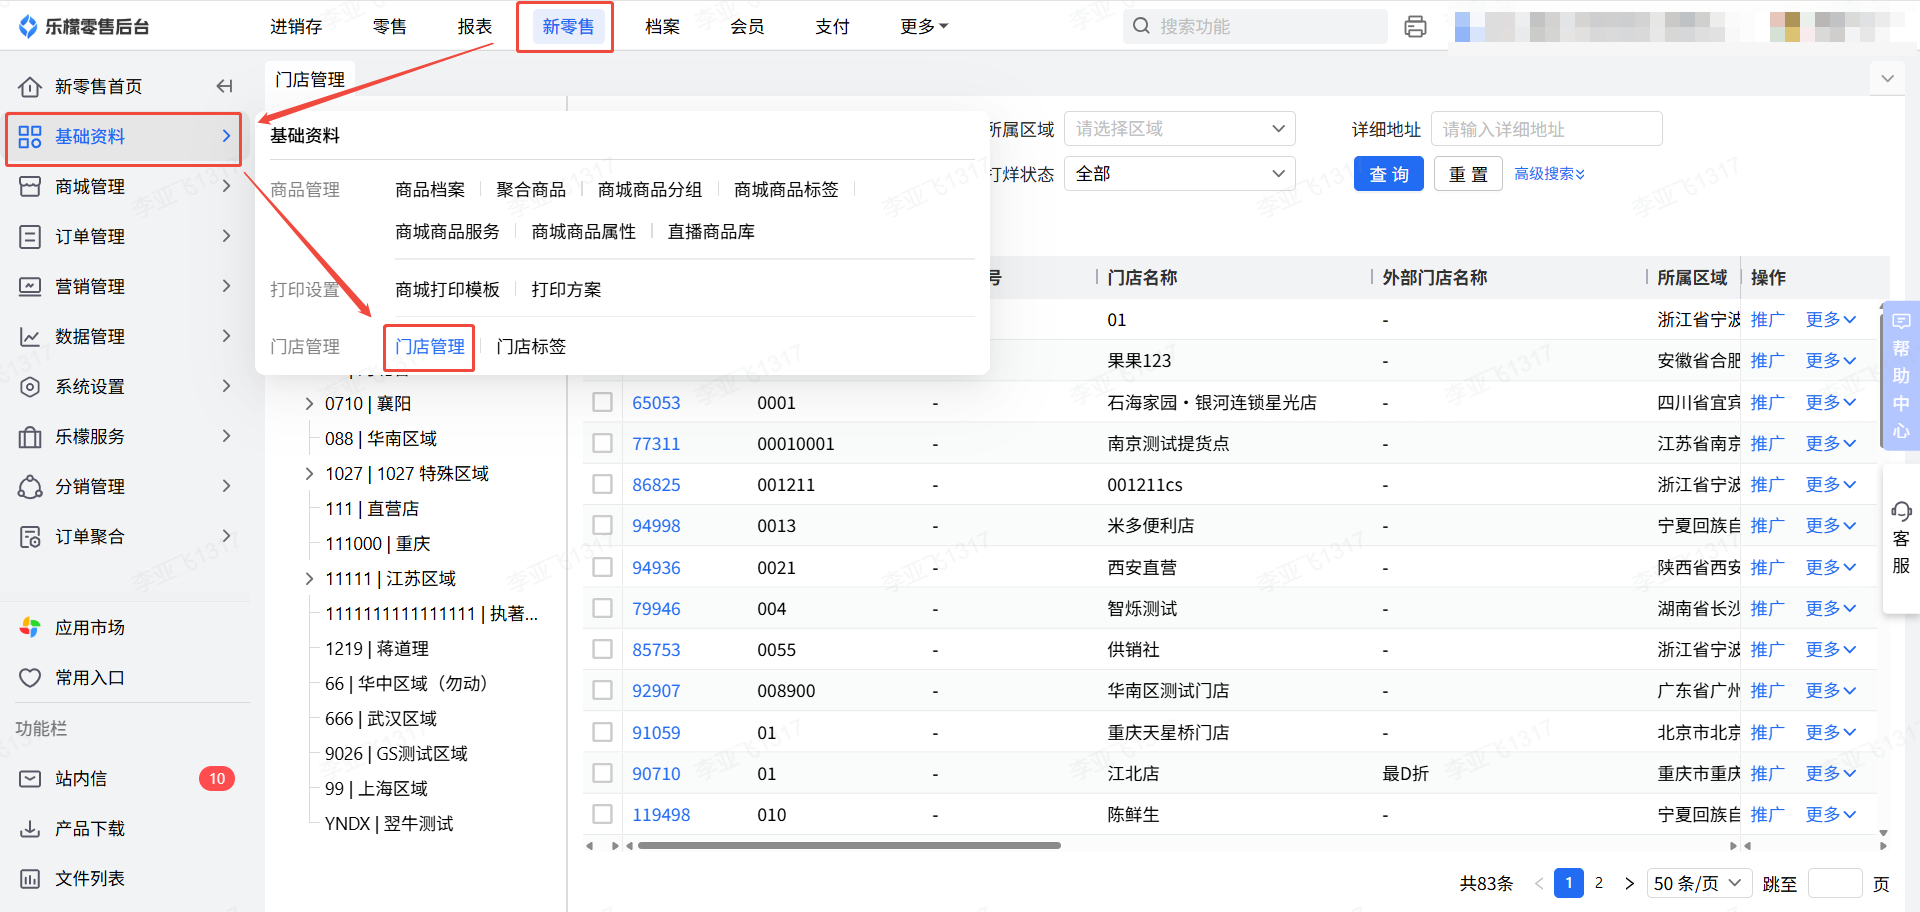Open the 新零售首页 home icon
This screenshot has height=912, width=1920.
click(30, 87)
